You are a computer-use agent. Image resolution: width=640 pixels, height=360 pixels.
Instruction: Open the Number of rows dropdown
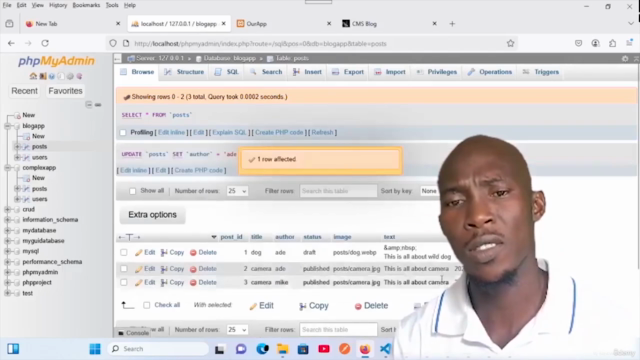237,191
